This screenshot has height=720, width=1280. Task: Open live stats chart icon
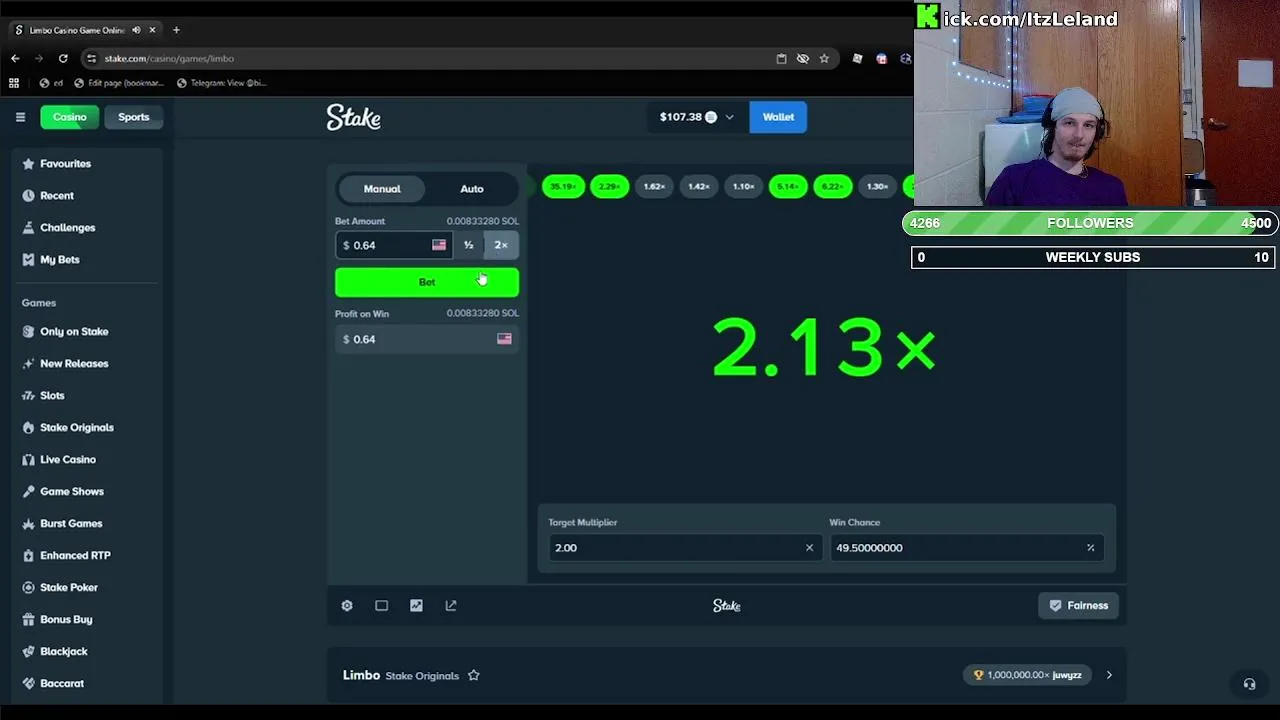416,605
